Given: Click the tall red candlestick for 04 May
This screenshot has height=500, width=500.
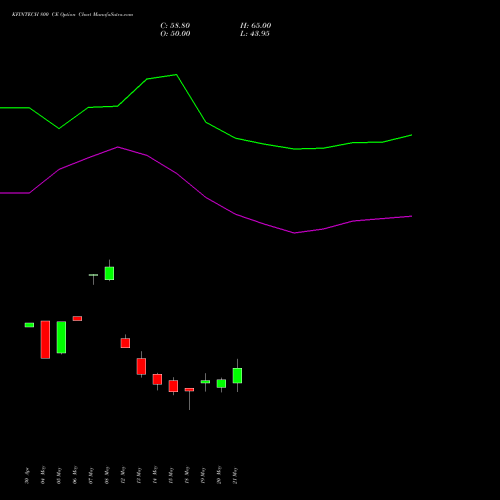Looking at the screenshot, I should [45, 340].
